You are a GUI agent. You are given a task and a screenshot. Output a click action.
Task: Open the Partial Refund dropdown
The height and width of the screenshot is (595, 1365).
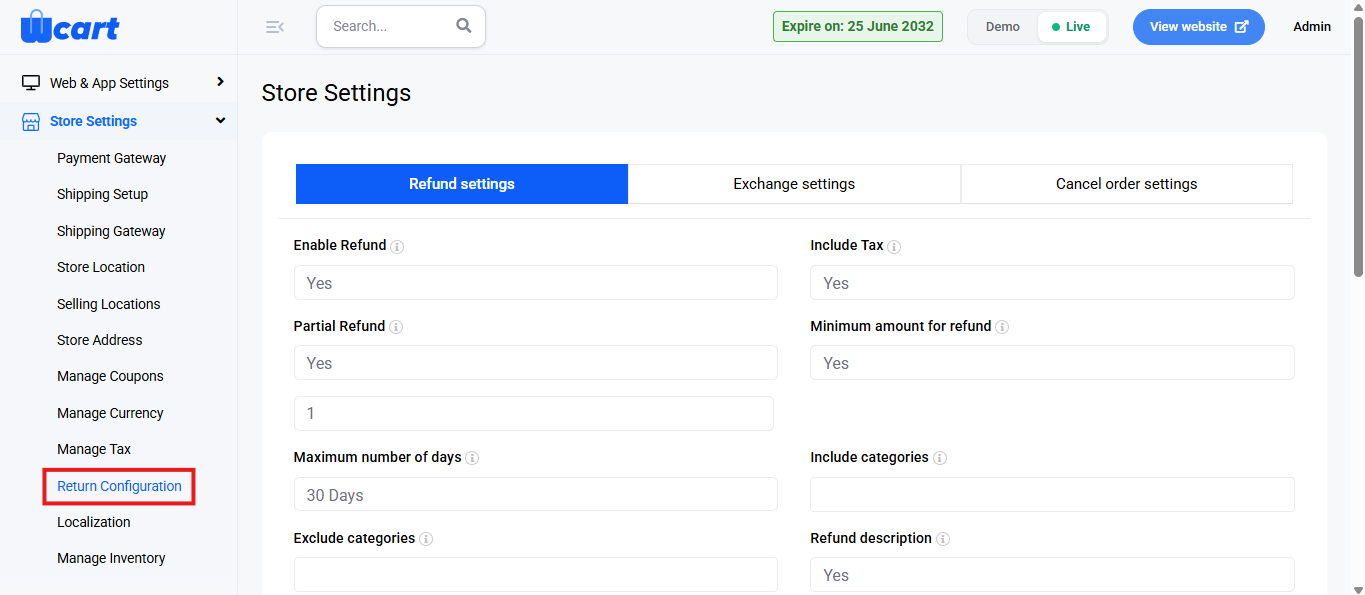(535, 363)
